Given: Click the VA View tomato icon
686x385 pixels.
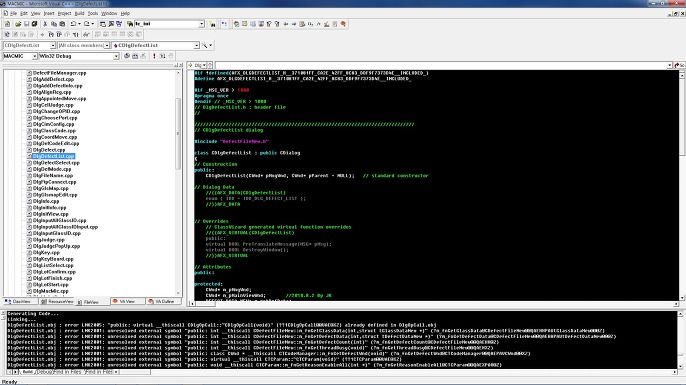Looking at the screenshot, I should click(115, 301).
